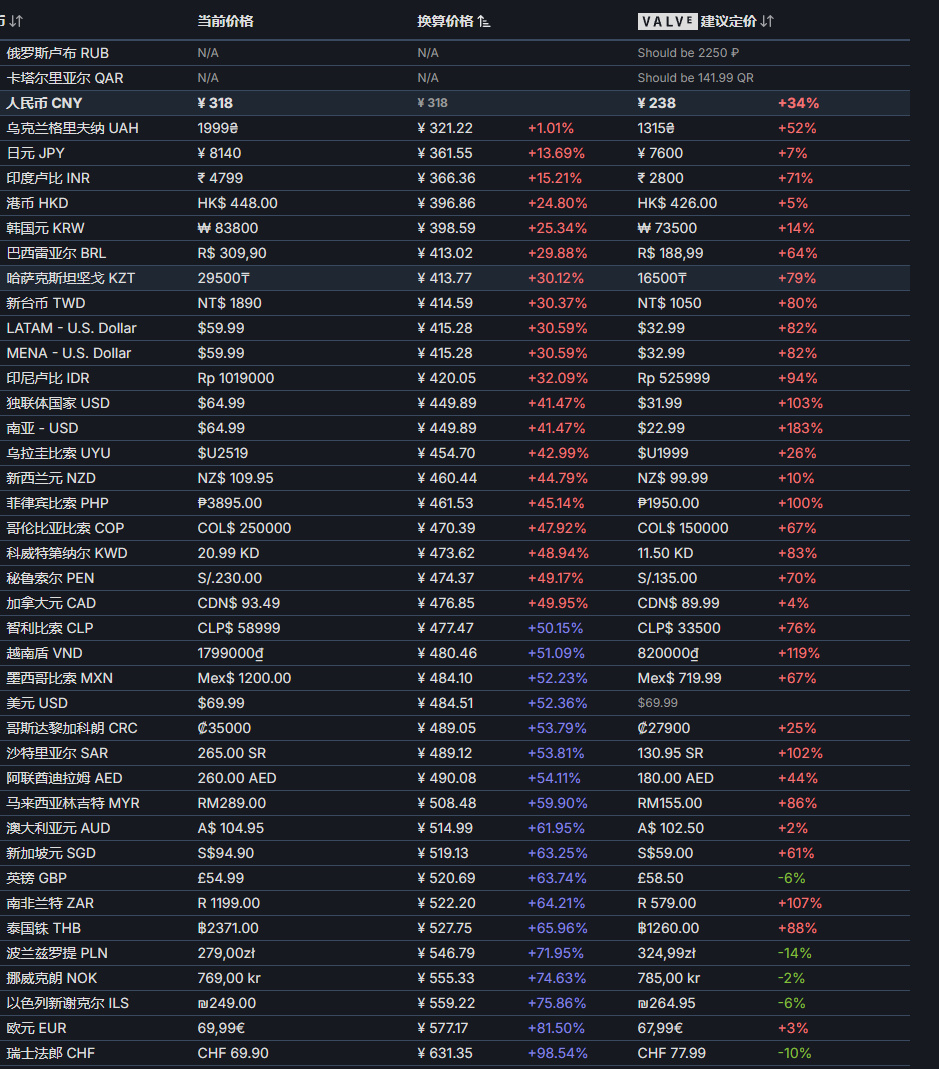
Task: Select the 俄罗斯卢布 RUB currency name
Action: (x=58, y=53)
